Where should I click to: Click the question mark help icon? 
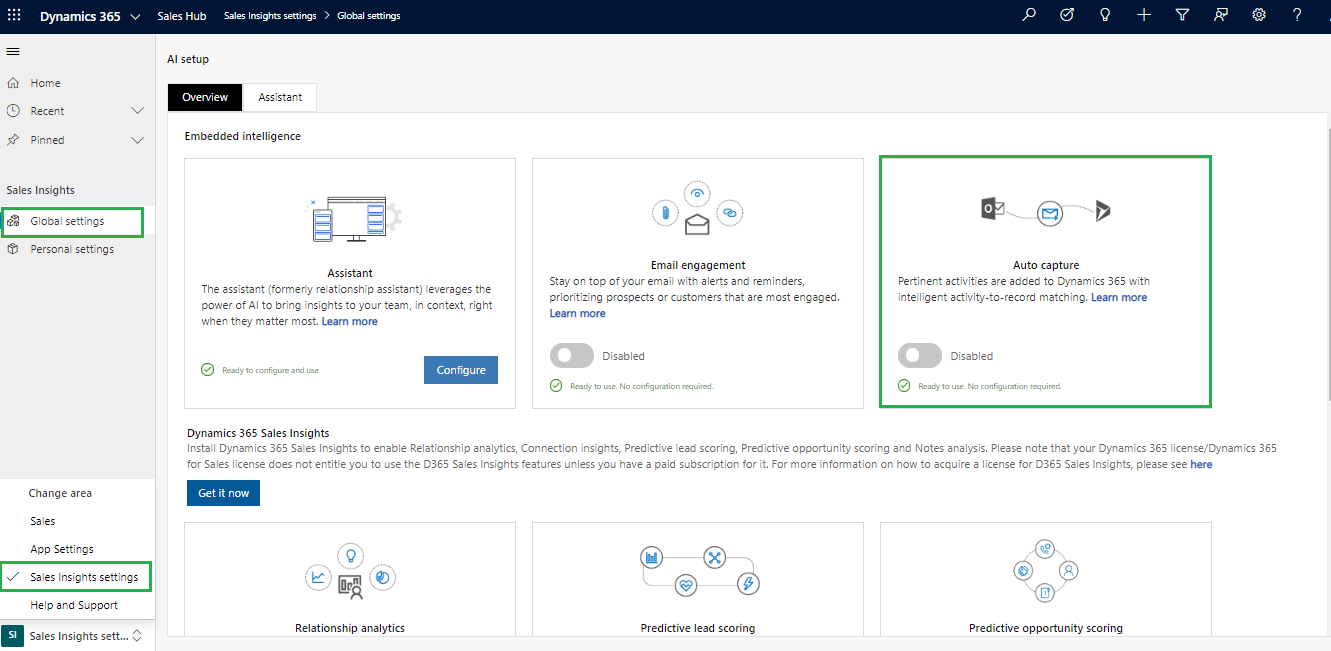[x=1297, y=15]
